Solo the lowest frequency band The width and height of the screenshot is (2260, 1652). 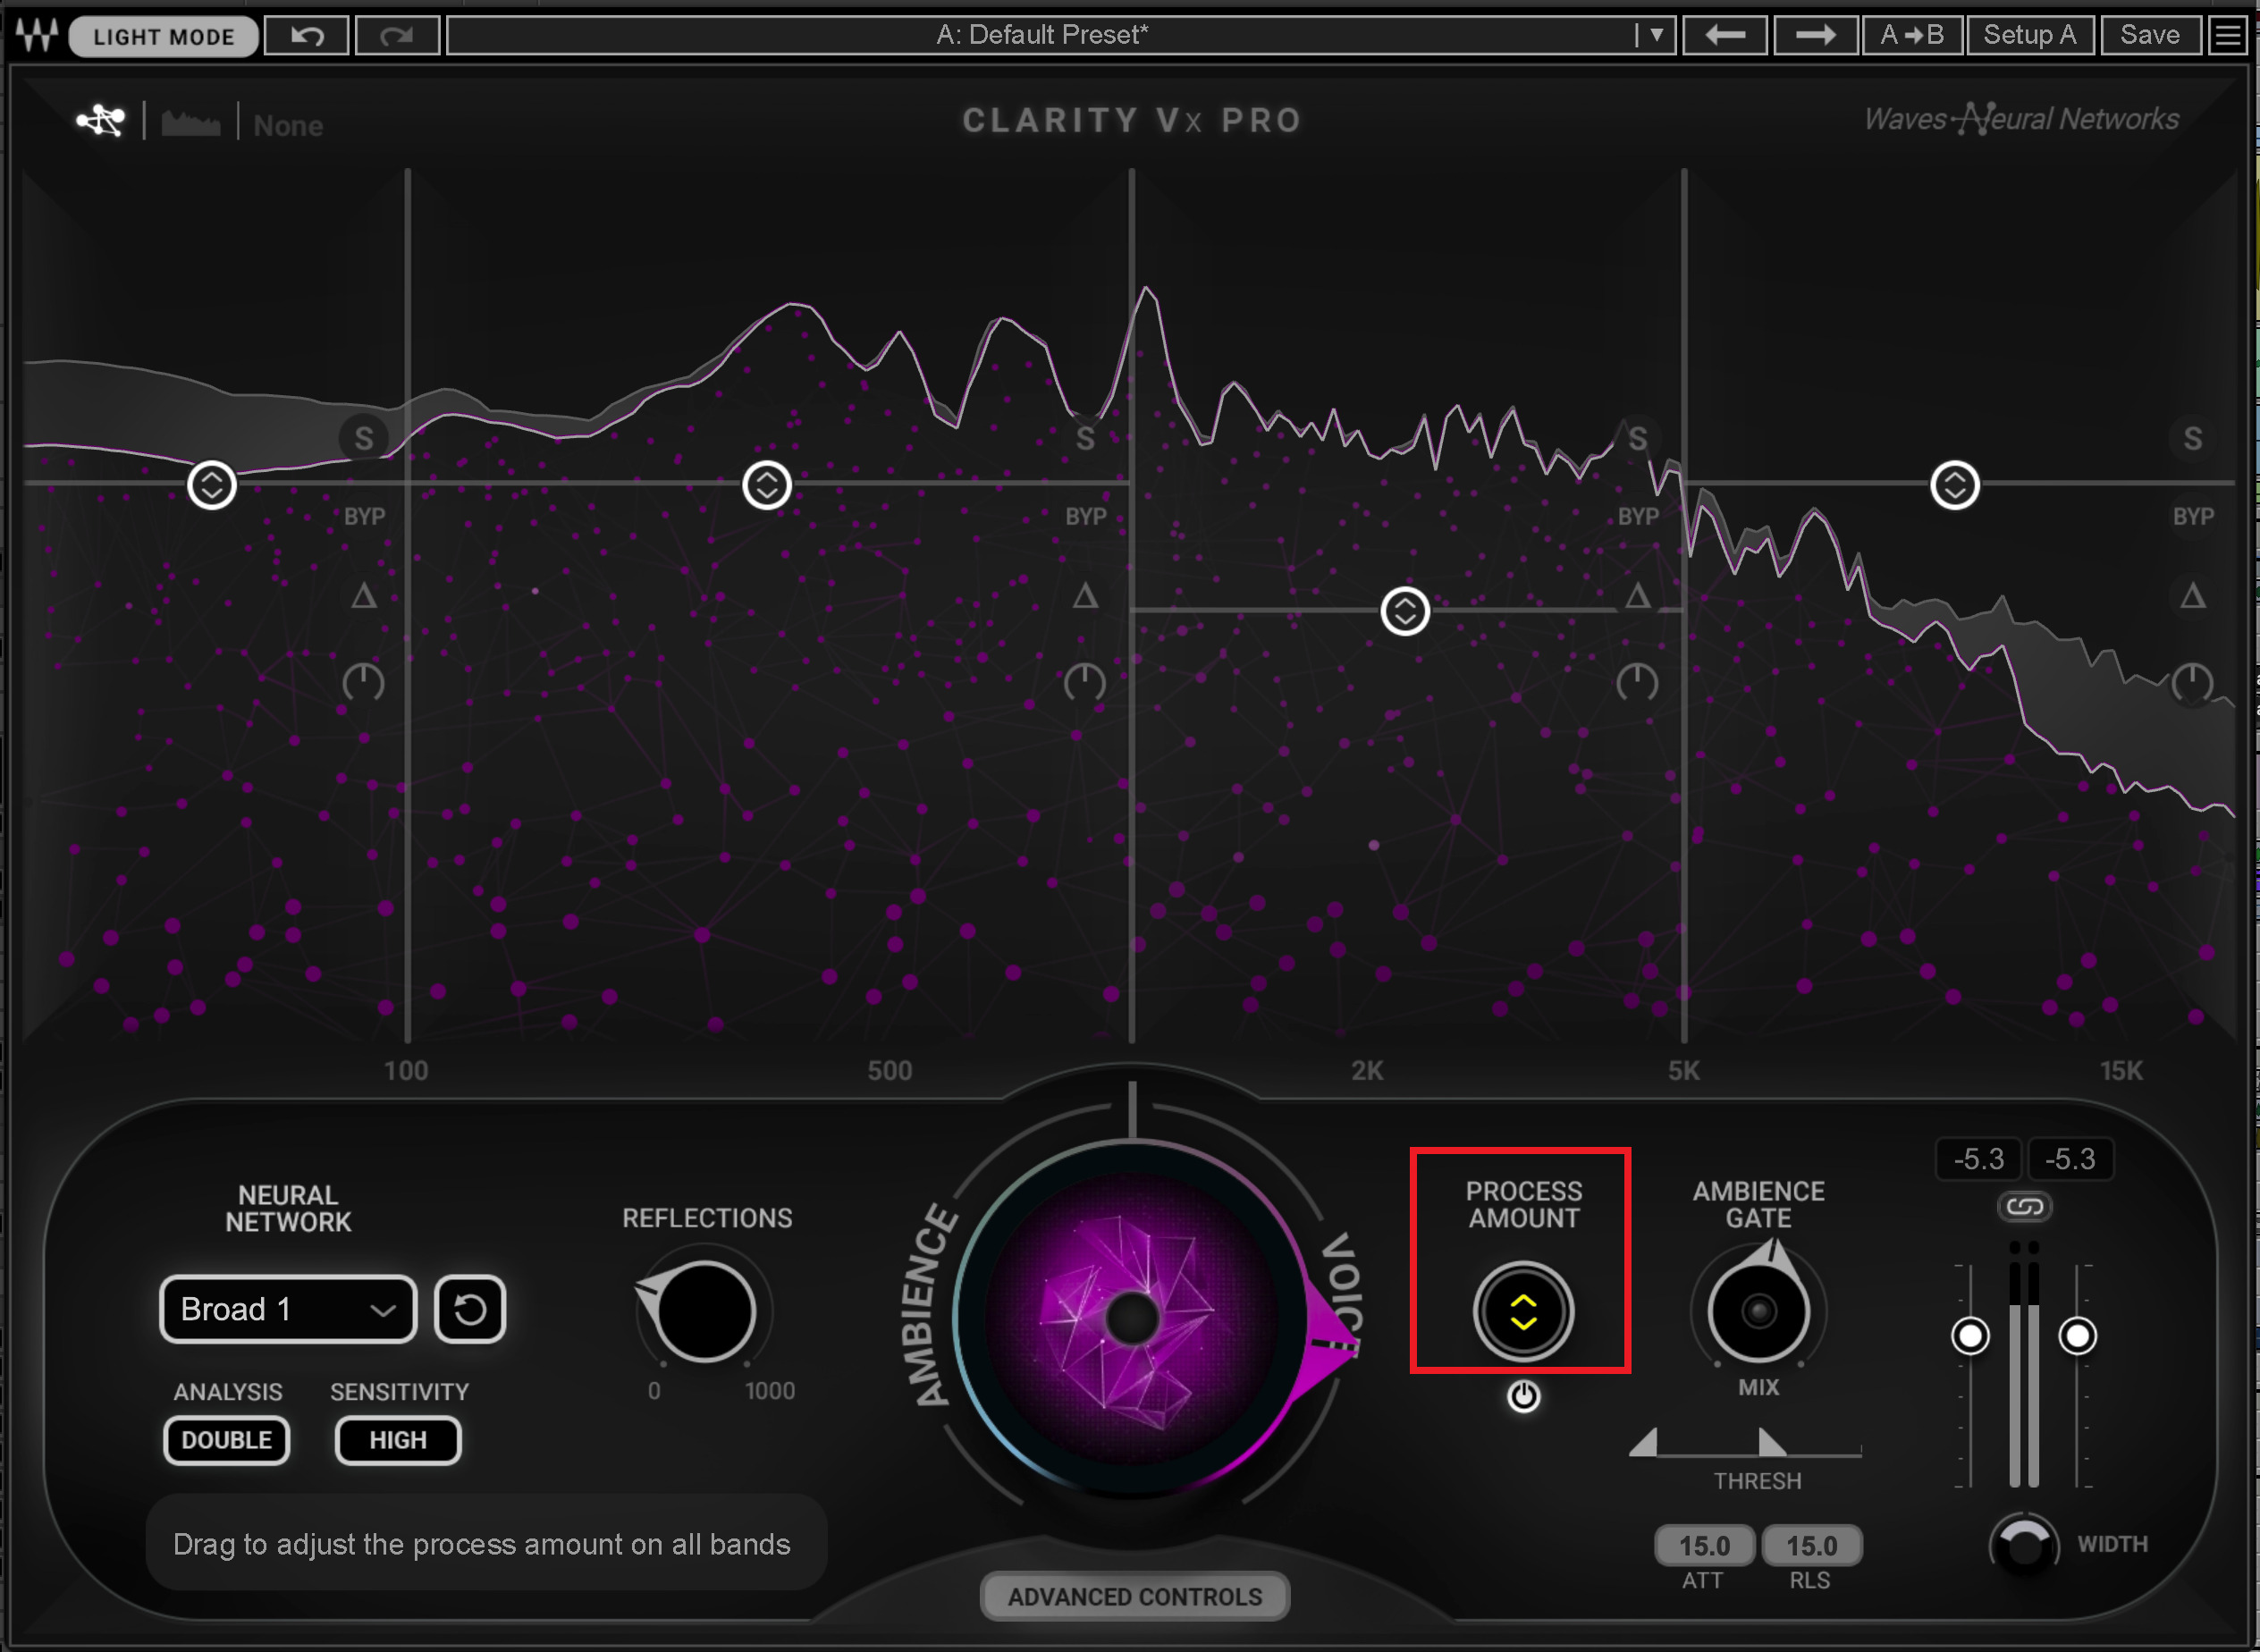[364, 438]
